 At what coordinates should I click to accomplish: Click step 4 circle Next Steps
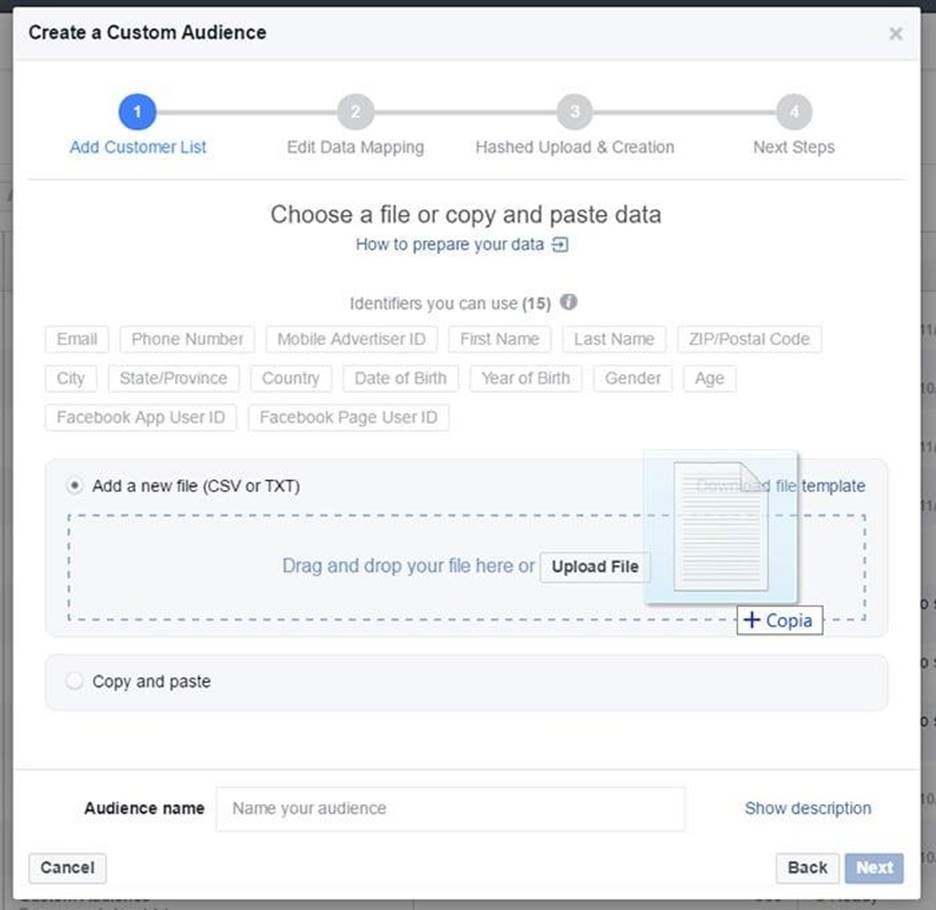[x=794, y=112]
